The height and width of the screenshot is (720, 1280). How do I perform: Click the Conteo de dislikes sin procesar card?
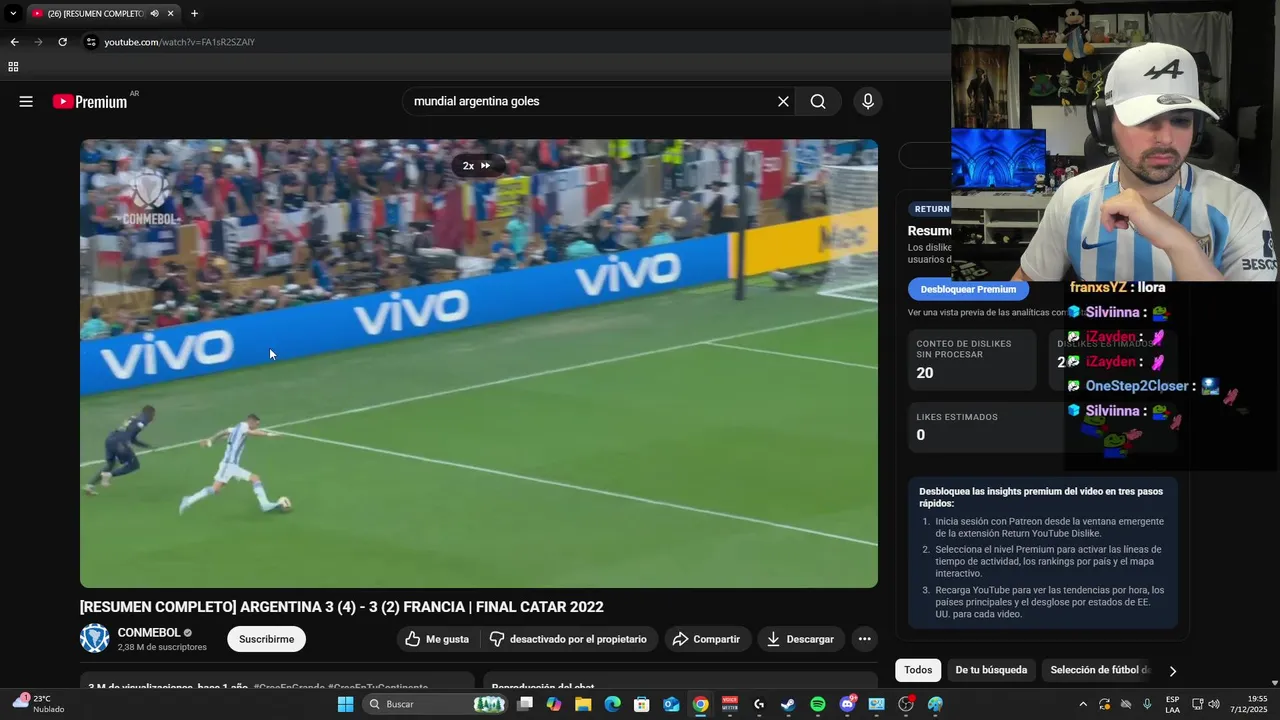tap(971, 359)
